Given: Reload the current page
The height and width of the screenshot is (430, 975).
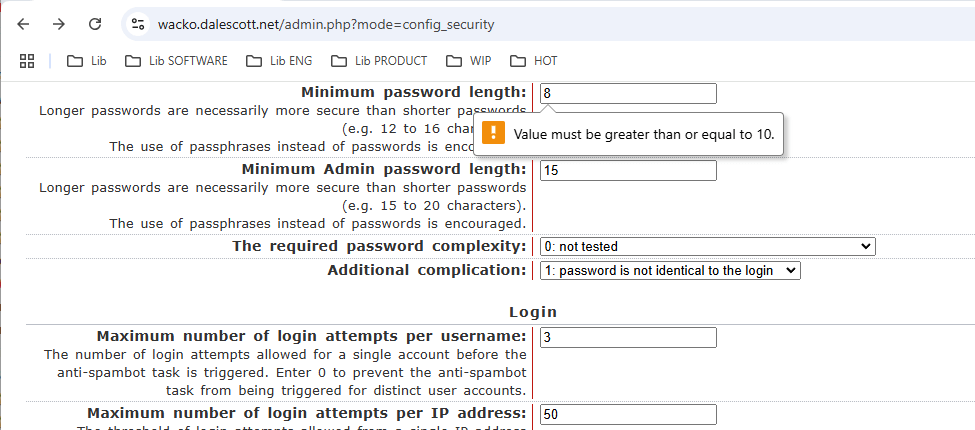Looking at the screenshot, I should coord(95,24).
